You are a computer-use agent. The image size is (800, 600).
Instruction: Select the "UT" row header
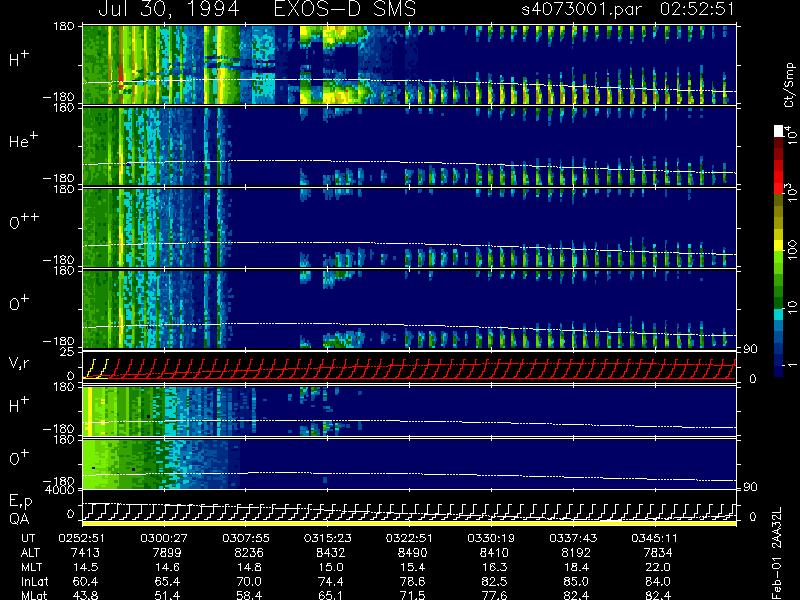tap(29, 538)
